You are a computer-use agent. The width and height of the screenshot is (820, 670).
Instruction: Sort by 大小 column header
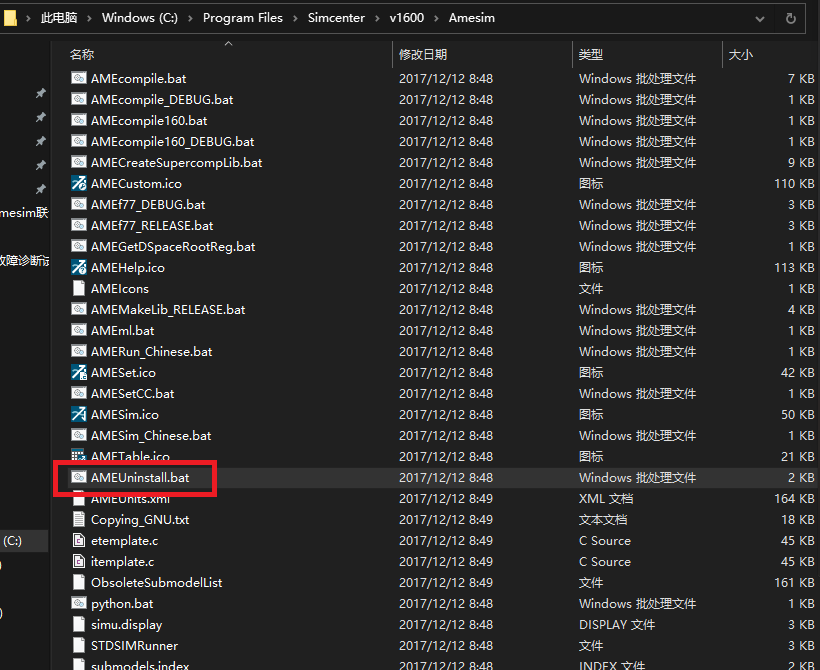pos(741,54)
